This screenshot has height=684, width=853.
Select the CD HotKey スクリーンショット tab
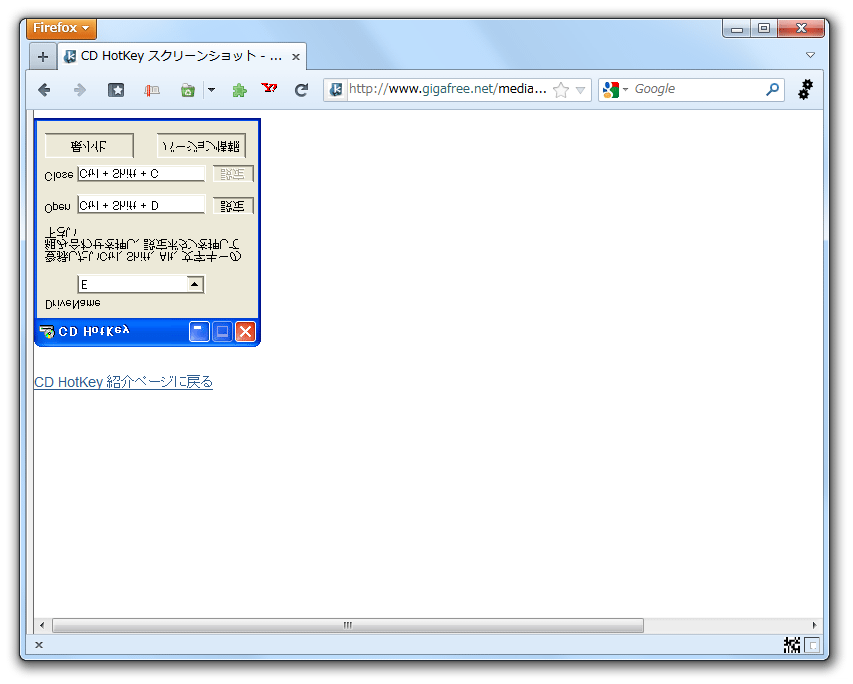(x=182, y=57)
